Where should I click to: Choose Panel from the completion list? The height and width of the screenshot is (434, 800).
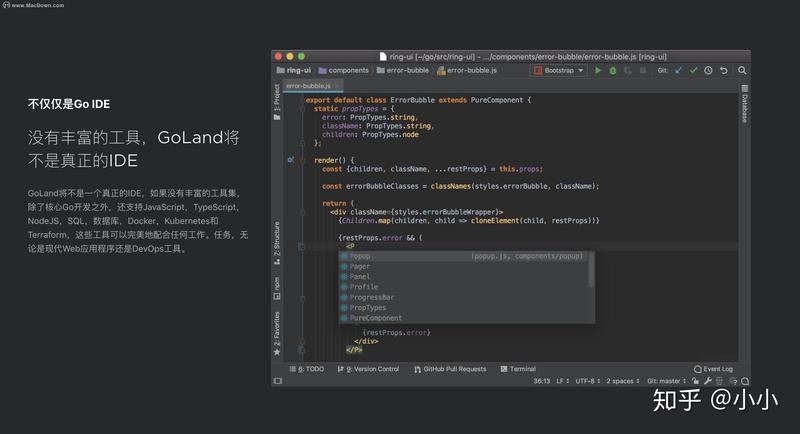(464, 276)
